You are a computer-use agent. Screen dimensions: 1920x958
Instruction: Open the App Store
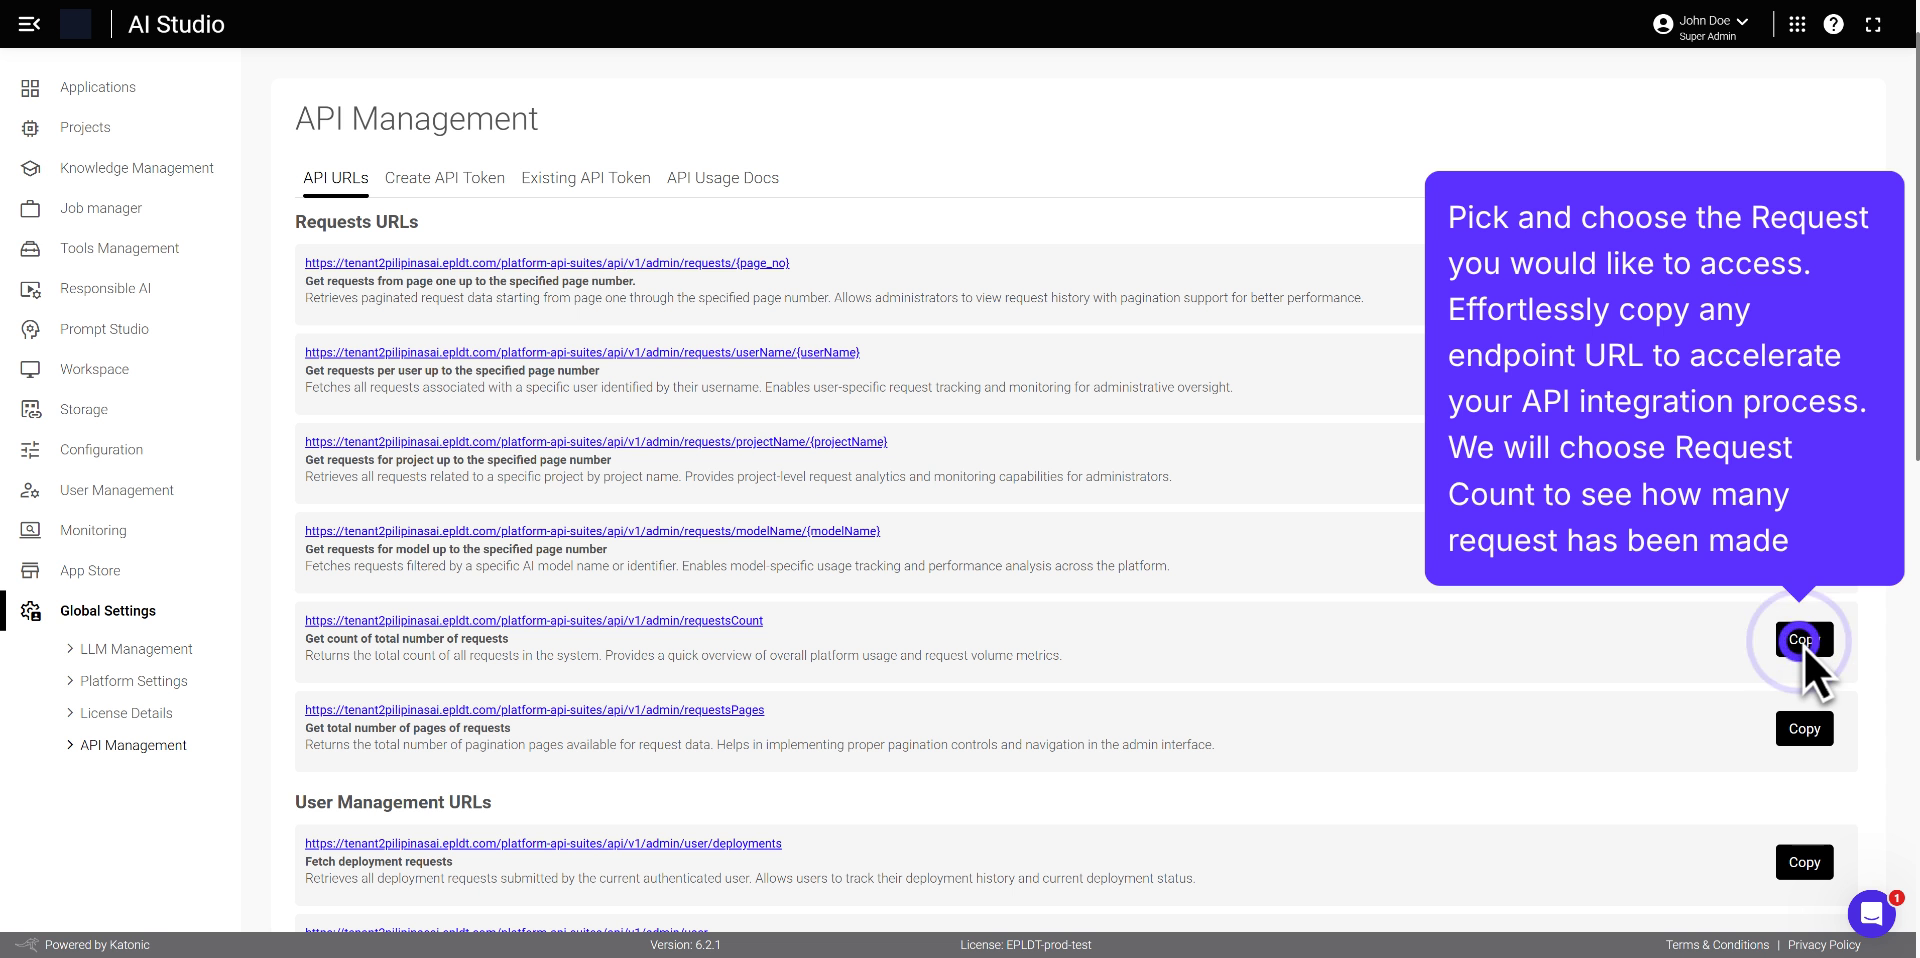click(89, 570)
